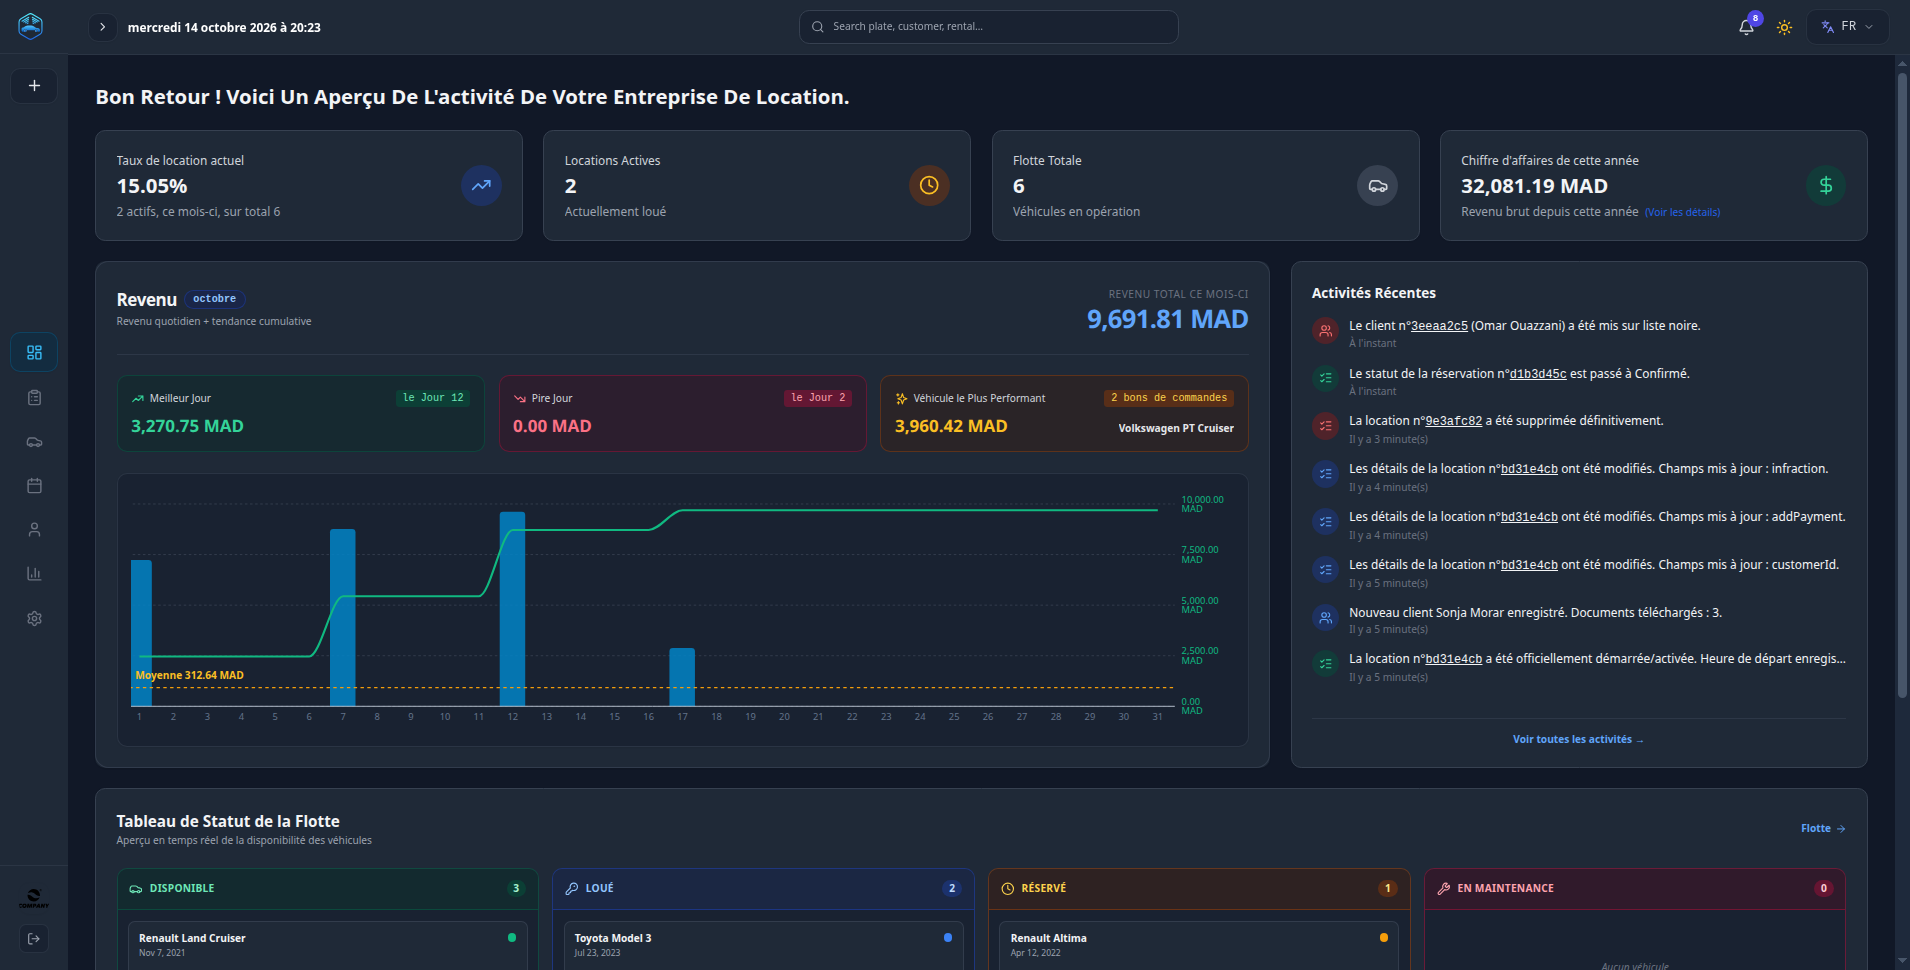Open the bar chart reports icon in sidebar

click(34, 574)
